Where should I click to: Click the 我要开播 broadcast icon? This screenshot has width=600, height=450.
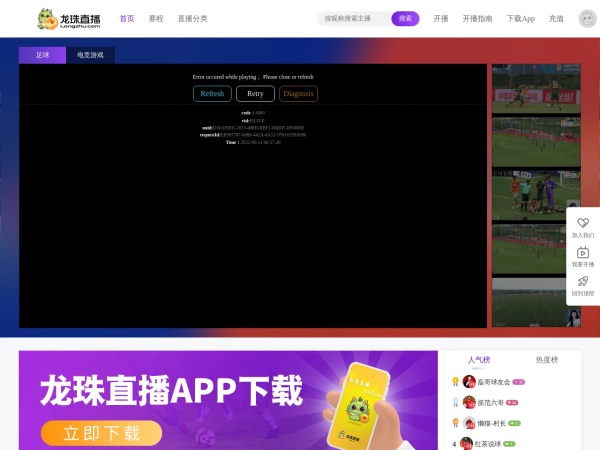click(x=582, y=253)
